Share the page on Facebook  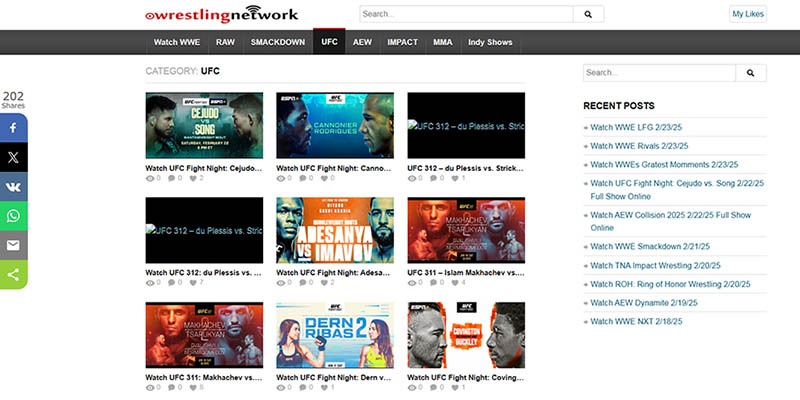click(13, 128)
